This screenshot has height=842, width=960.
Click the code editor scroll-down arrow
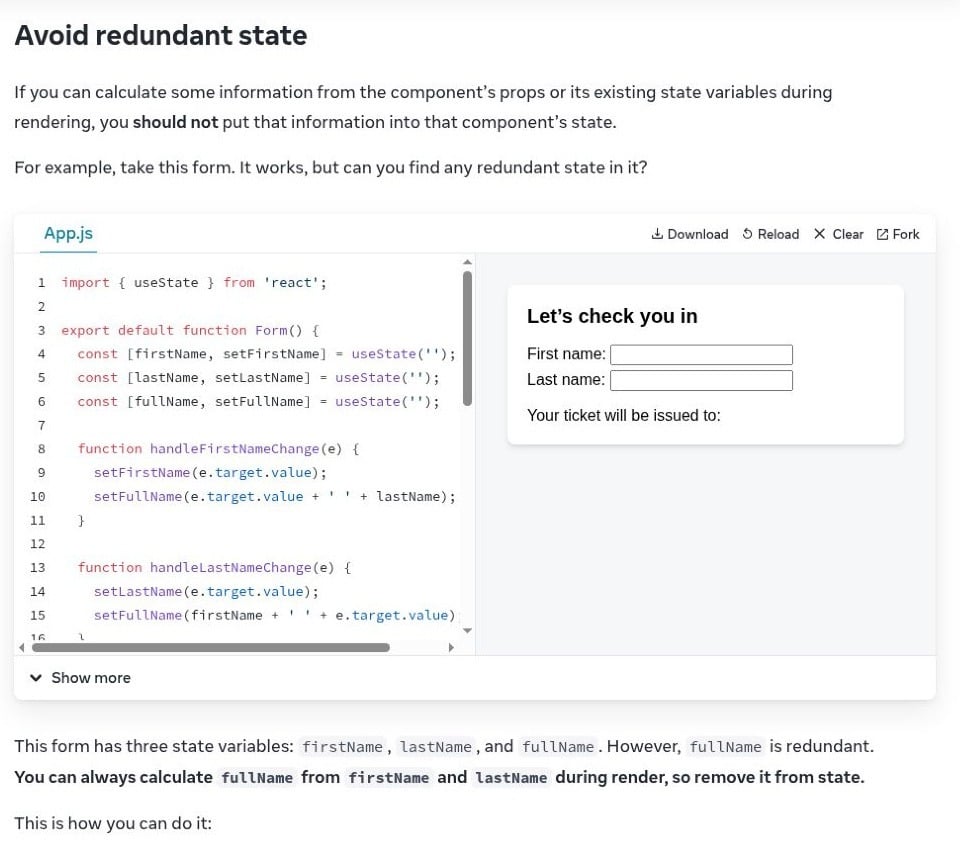pyautogui.click(x=468, y=630)
